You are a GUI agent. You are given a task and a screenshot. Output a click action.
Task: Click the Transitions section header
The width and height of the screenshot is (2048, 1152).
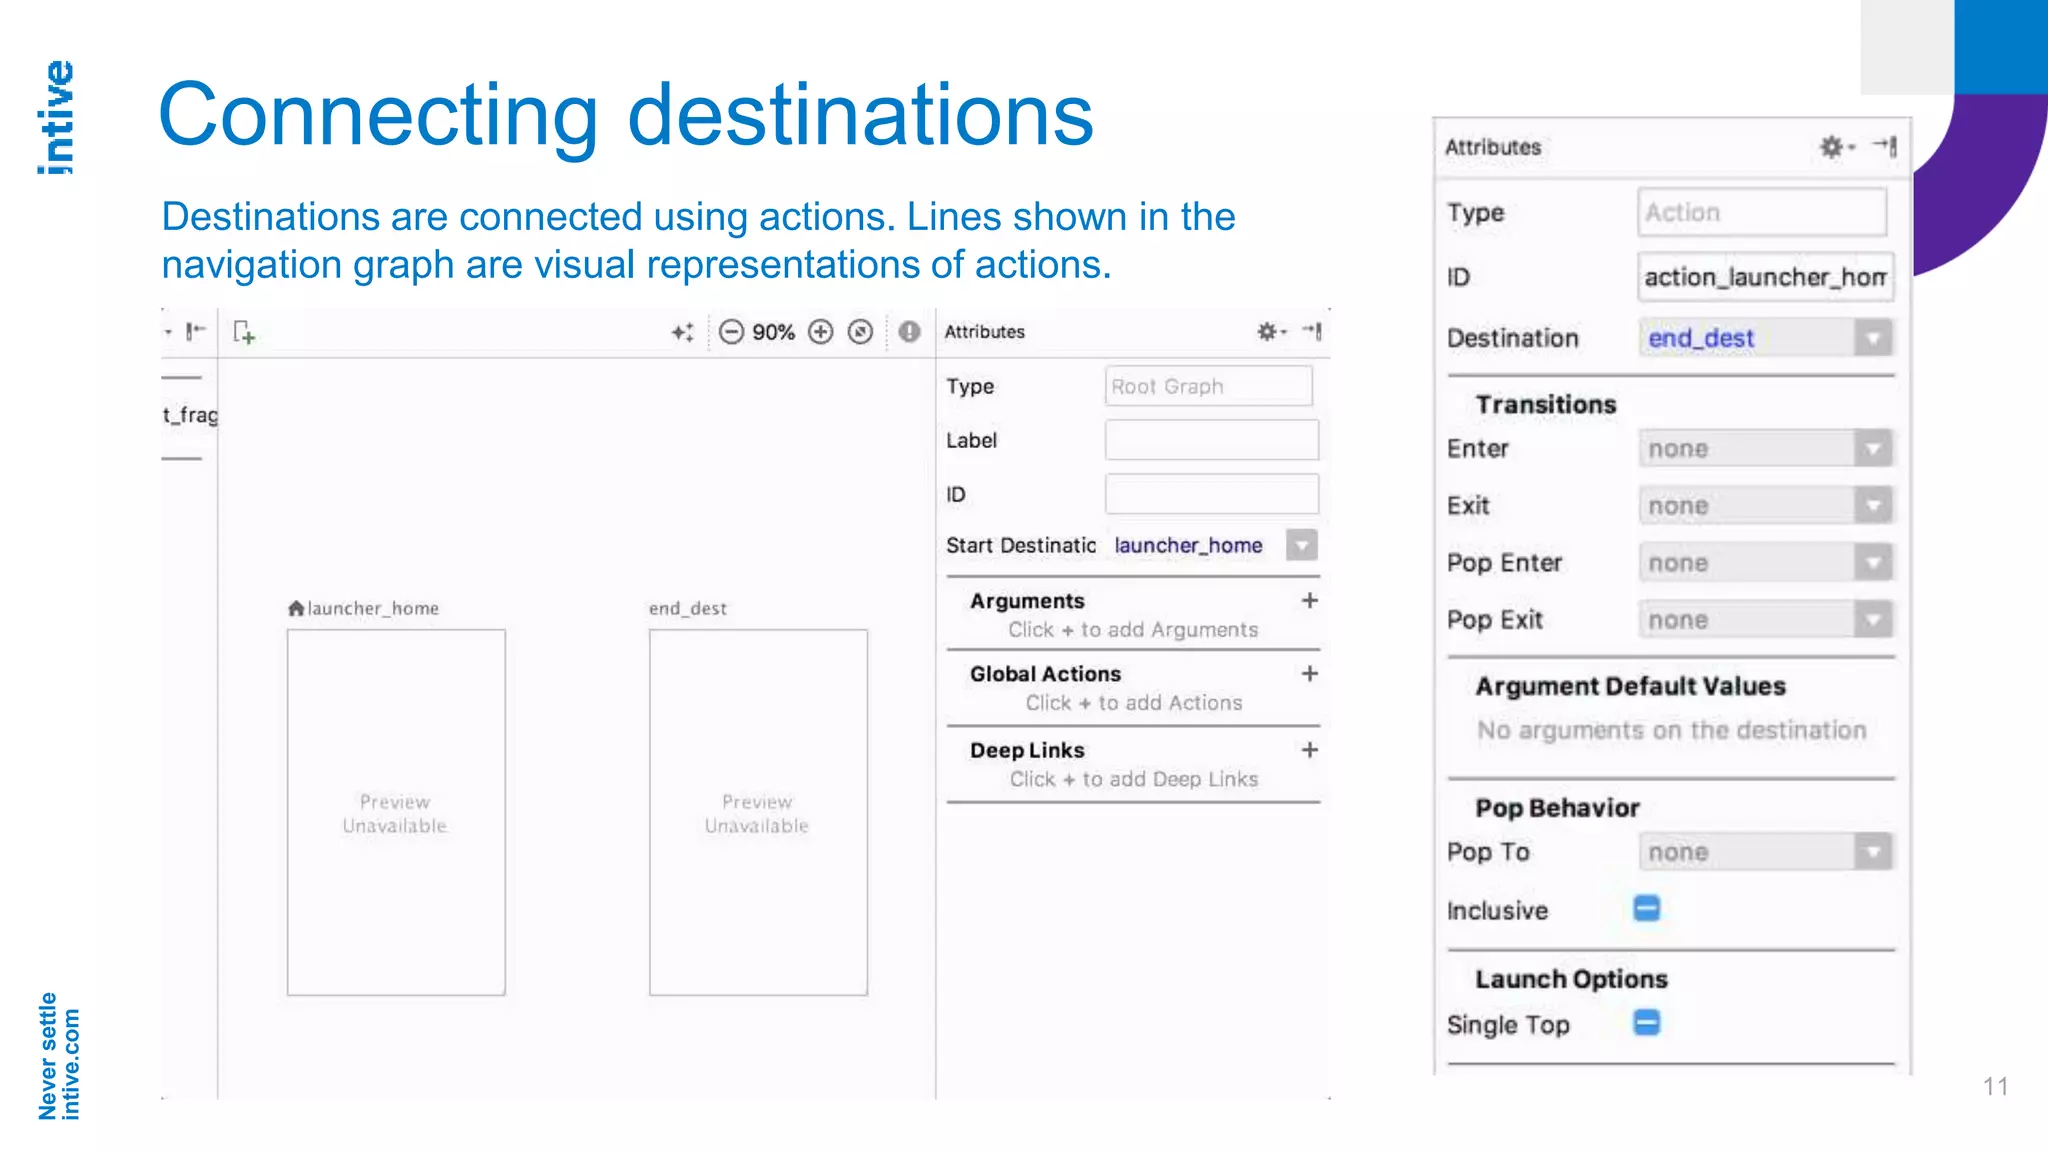(x=1546, y=404)
